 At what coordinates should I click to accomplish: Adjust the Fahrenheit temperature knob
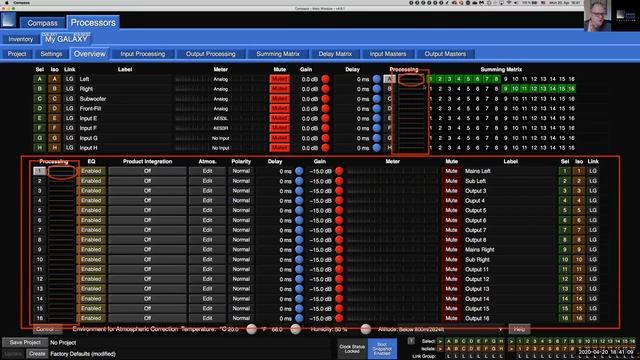(x=296, y=329)
